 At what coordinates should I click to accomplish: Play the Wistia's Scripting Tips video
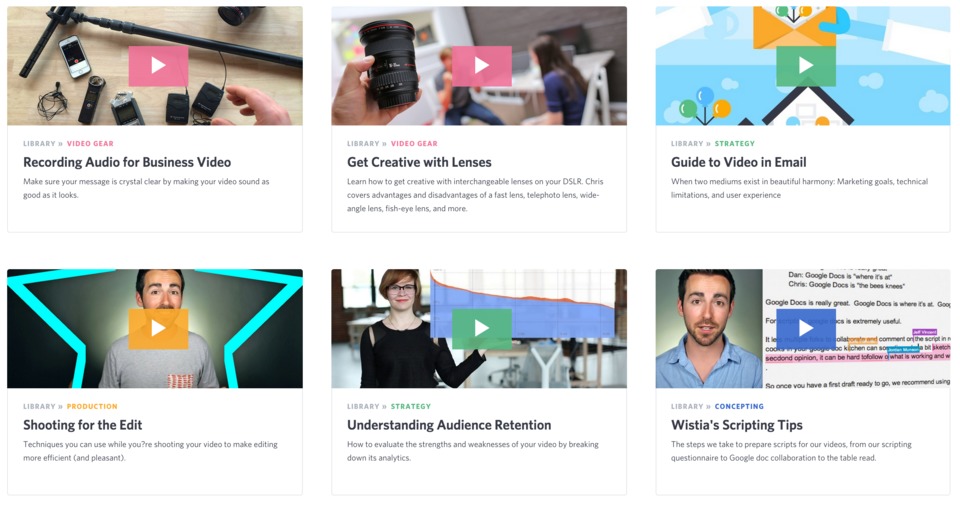point(806,329)
